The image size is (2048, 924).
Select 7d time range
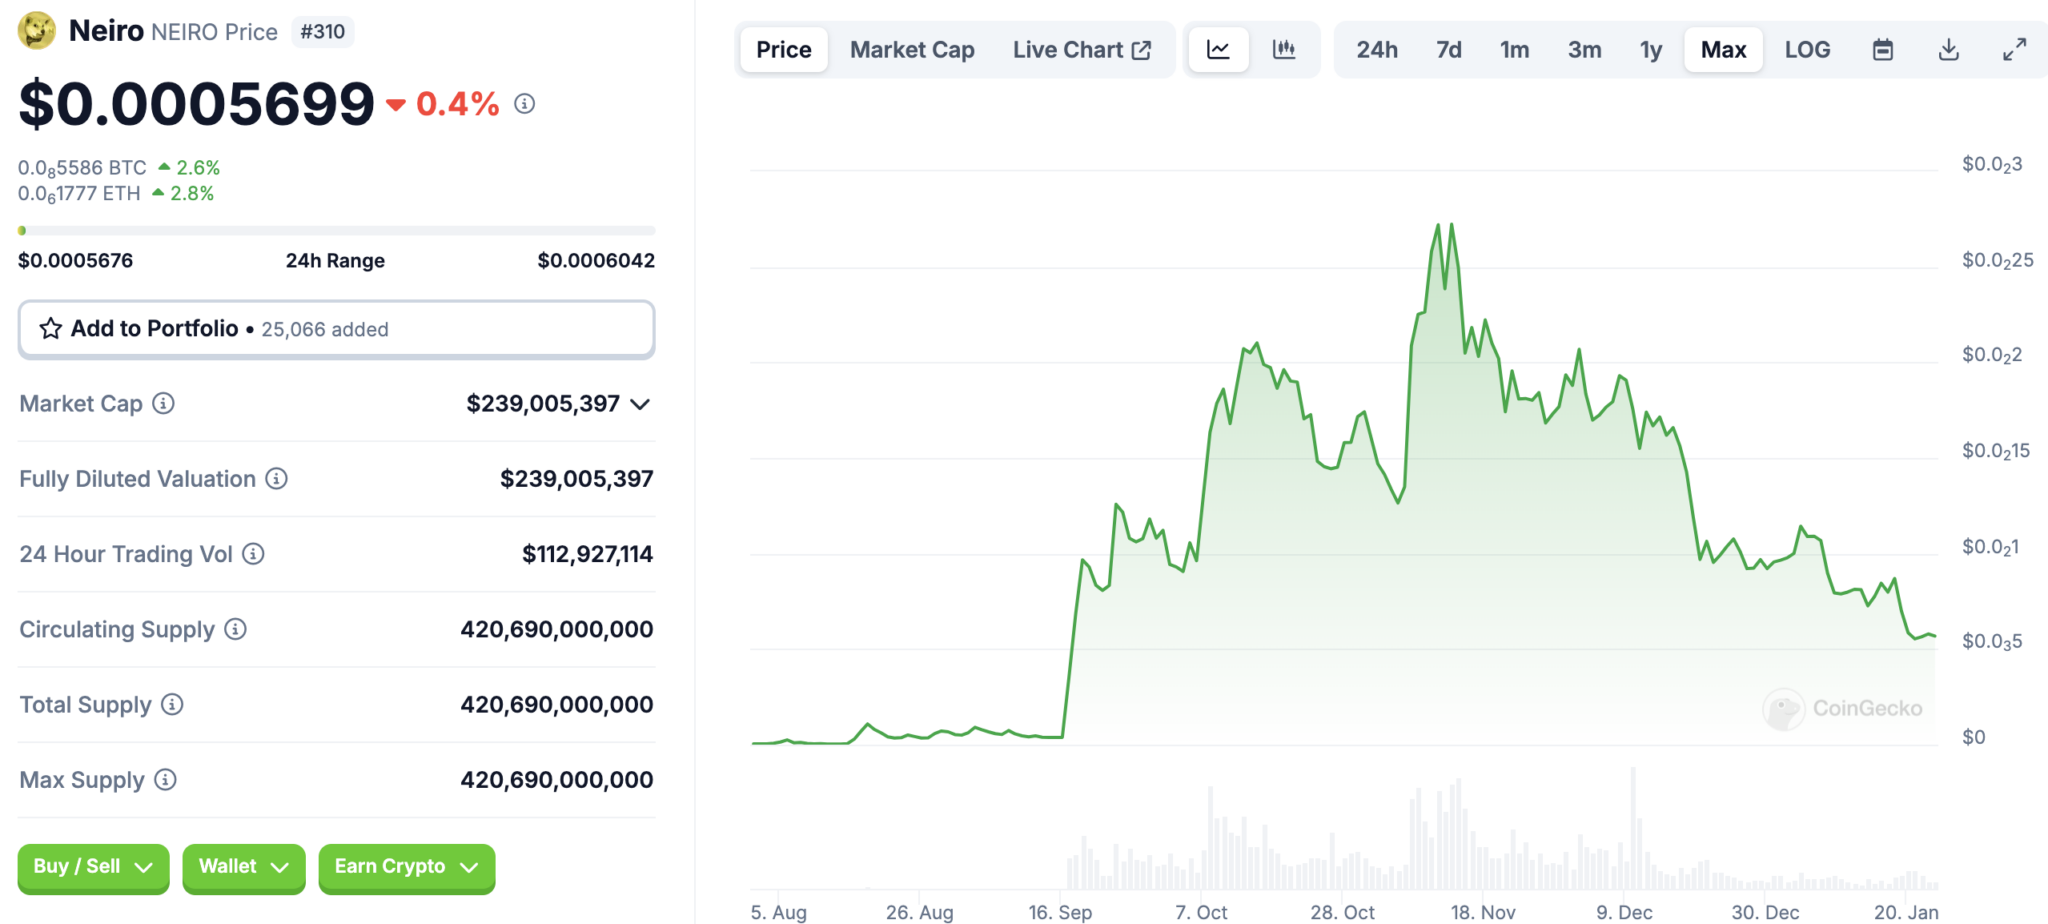click(1448, 49)
